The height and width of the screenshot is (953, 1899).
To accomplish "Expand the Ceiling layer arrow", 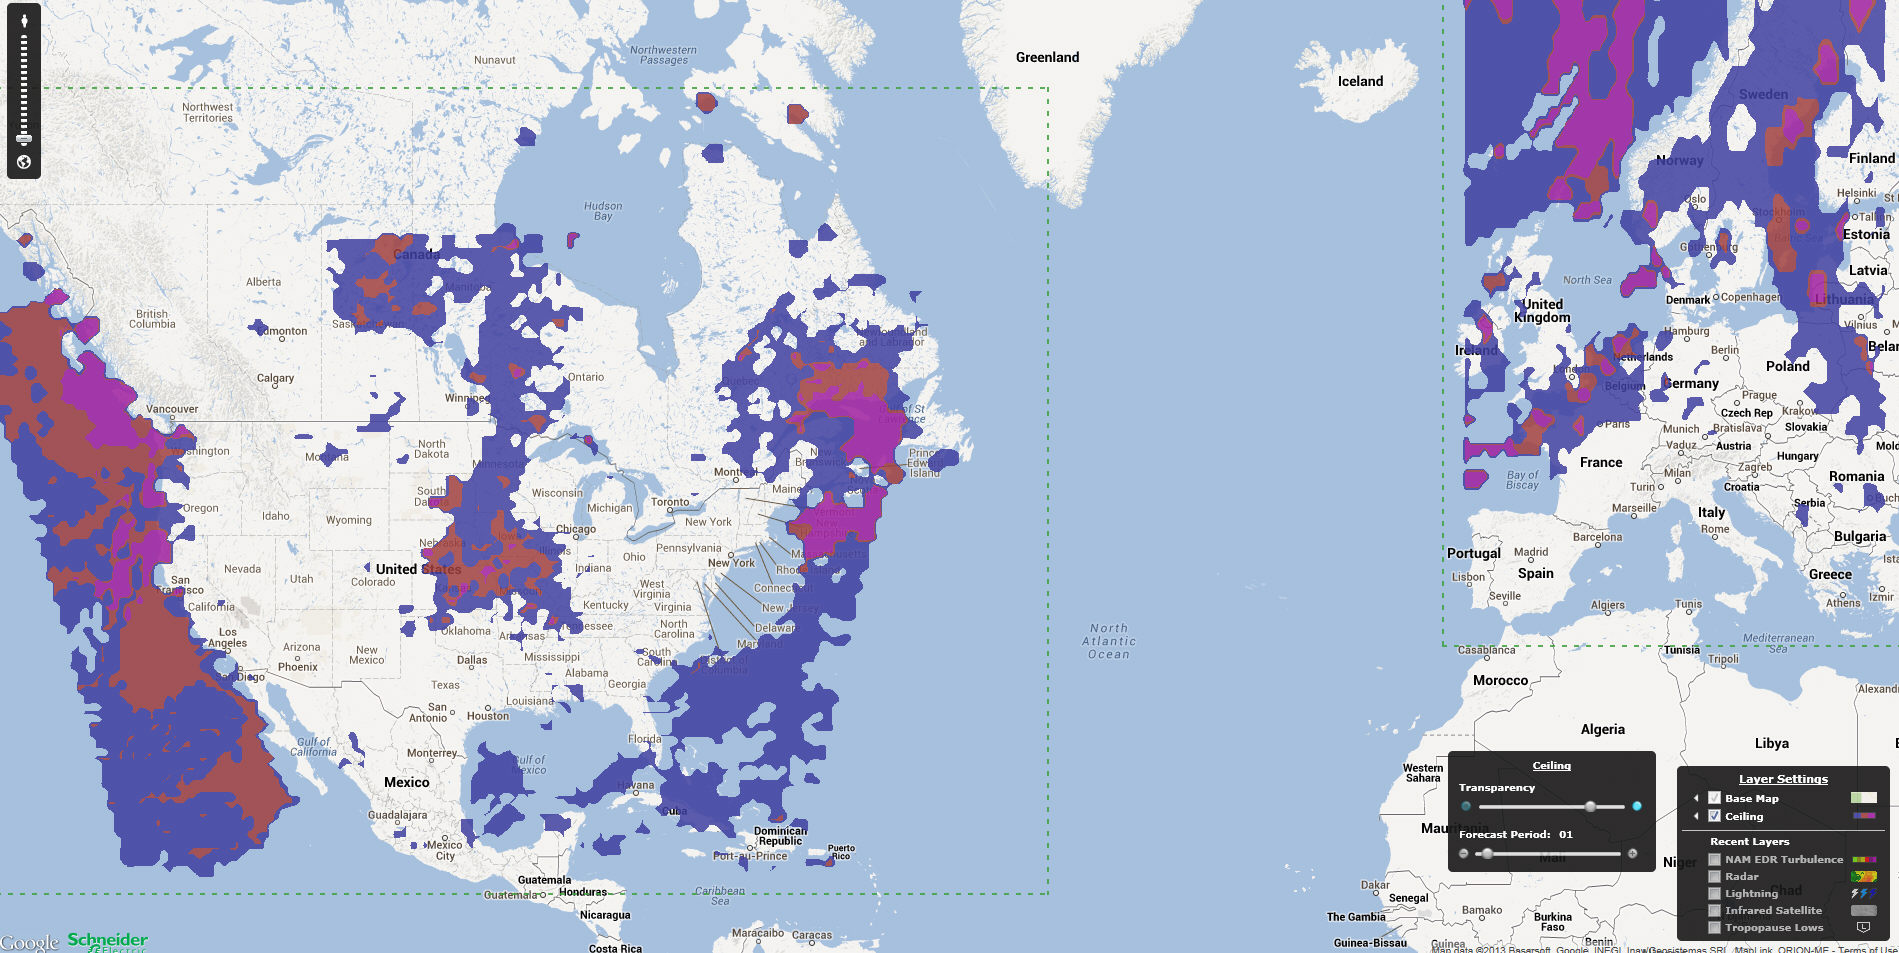I will pyautogui.click(x=1696, y=816).
